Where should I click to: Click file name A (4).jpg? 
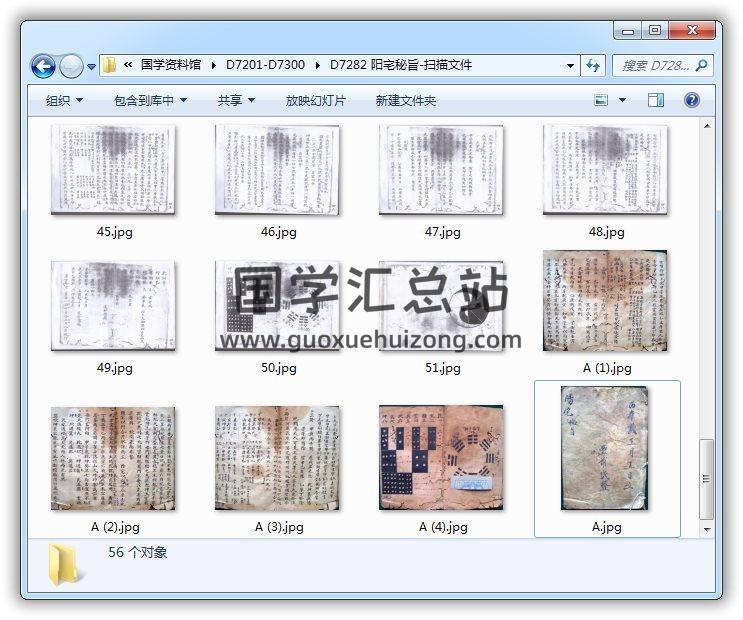click(443, 527)
